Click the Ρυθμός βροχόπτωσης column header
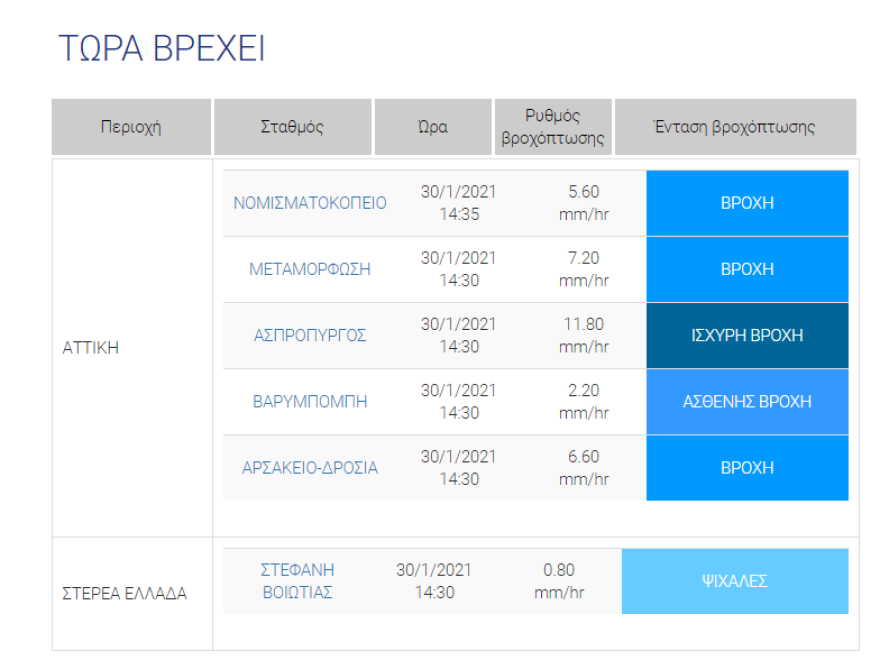 click(x=553, y=127)
